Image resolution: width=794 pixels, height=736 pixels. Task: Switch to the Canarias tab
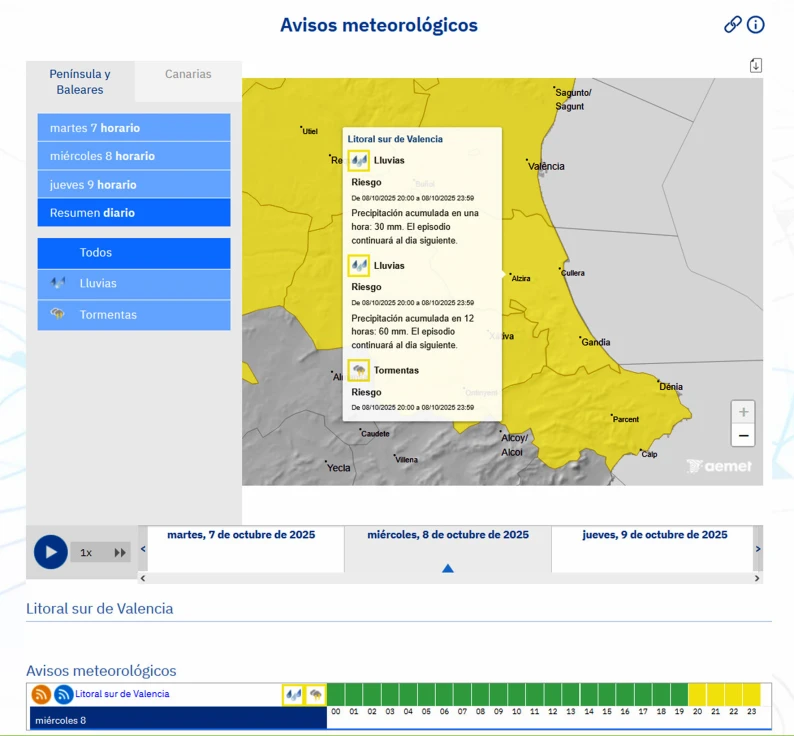(x=188, y=74)
